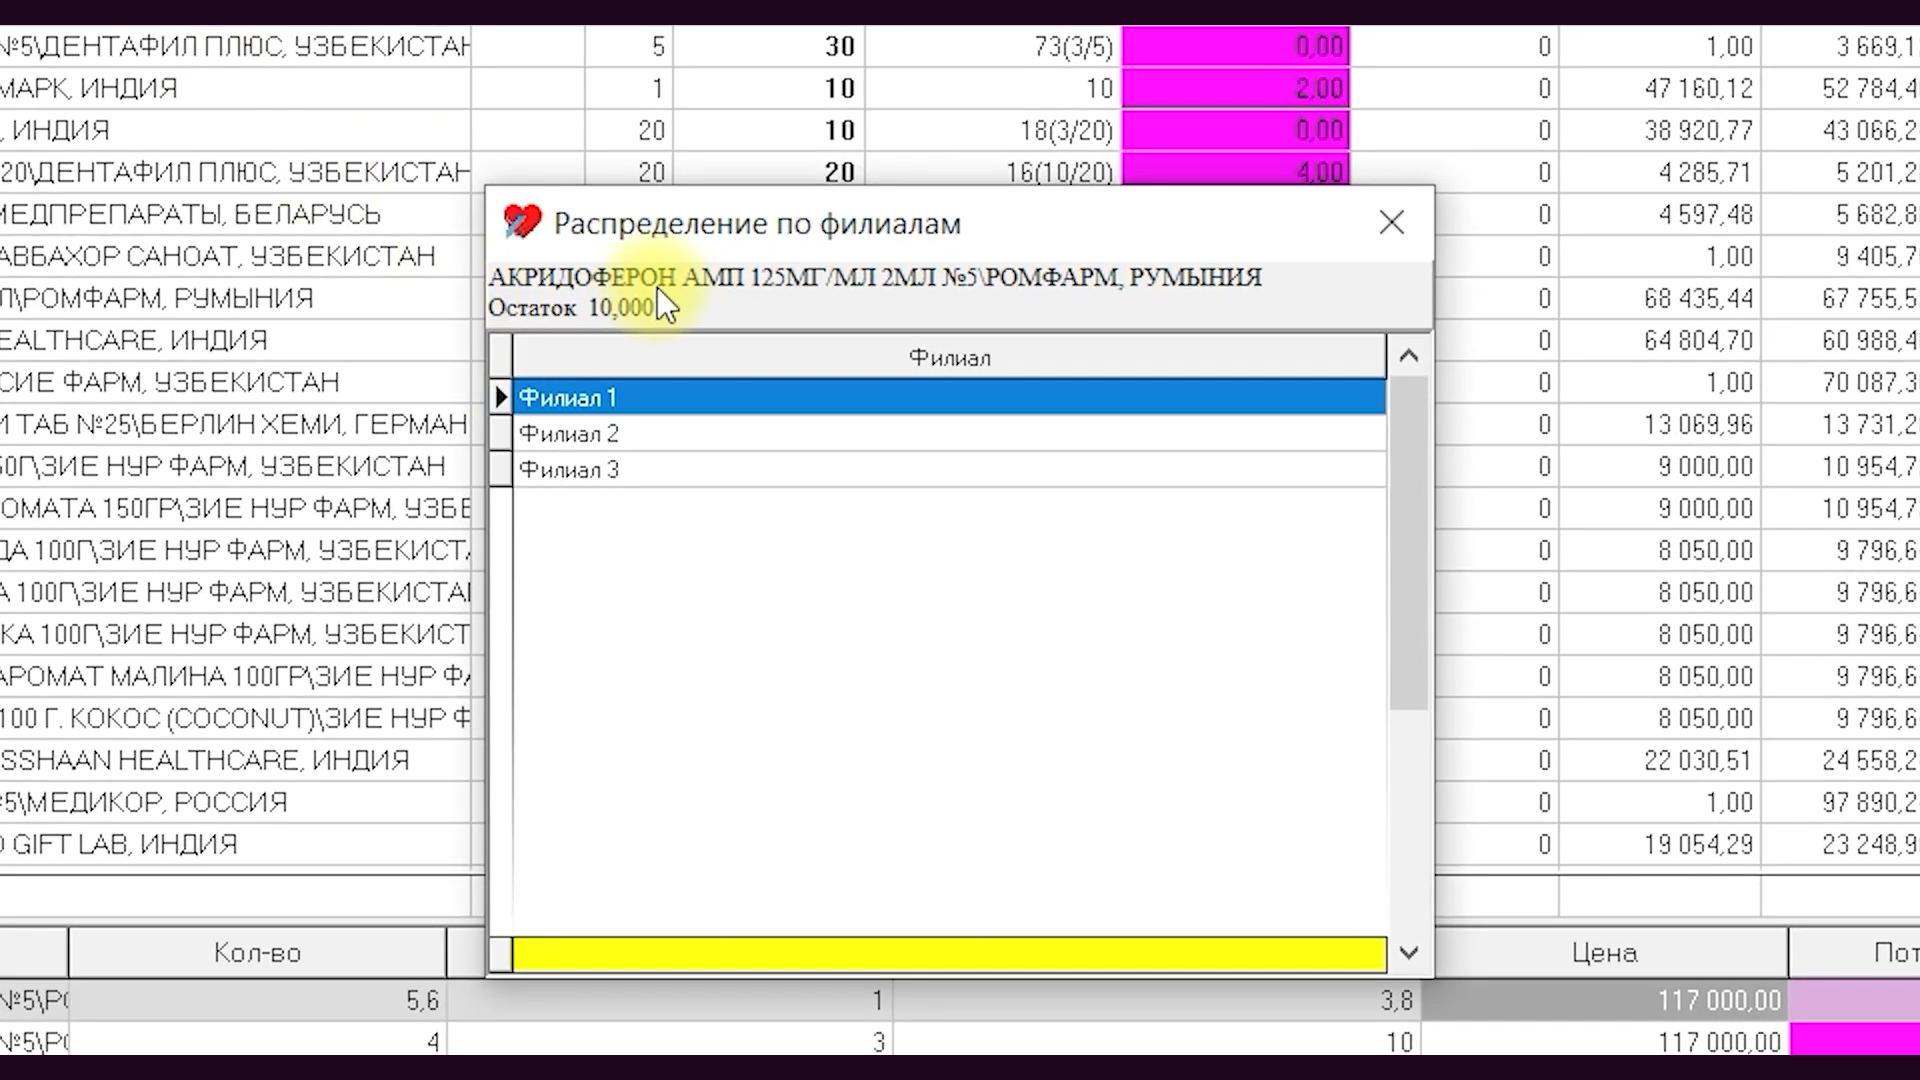Click price cell 68 435,44
Viewport: 1920px width, 1080px height.
tap(1660, 298)
